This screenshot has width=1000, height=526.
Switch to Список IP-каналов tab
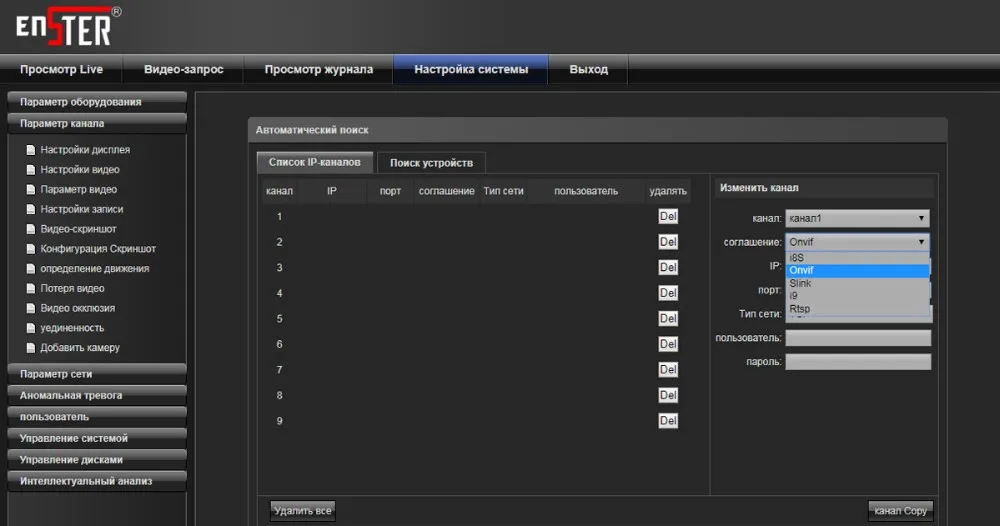pyautogui.click(x=314, y=163)
